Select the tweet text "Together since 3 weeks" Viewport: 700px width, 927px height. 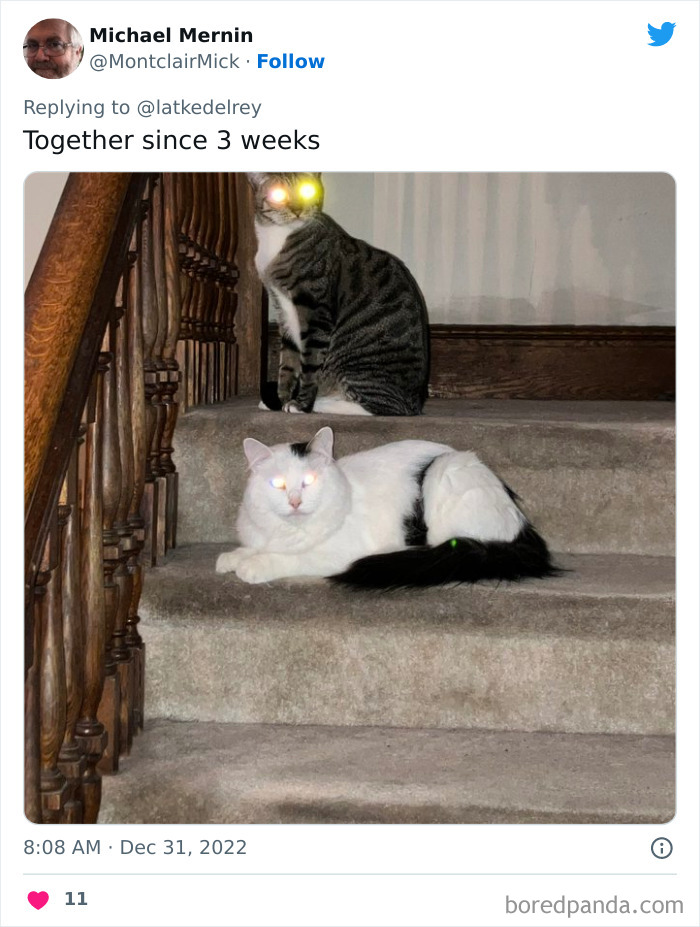click(171, 141)
